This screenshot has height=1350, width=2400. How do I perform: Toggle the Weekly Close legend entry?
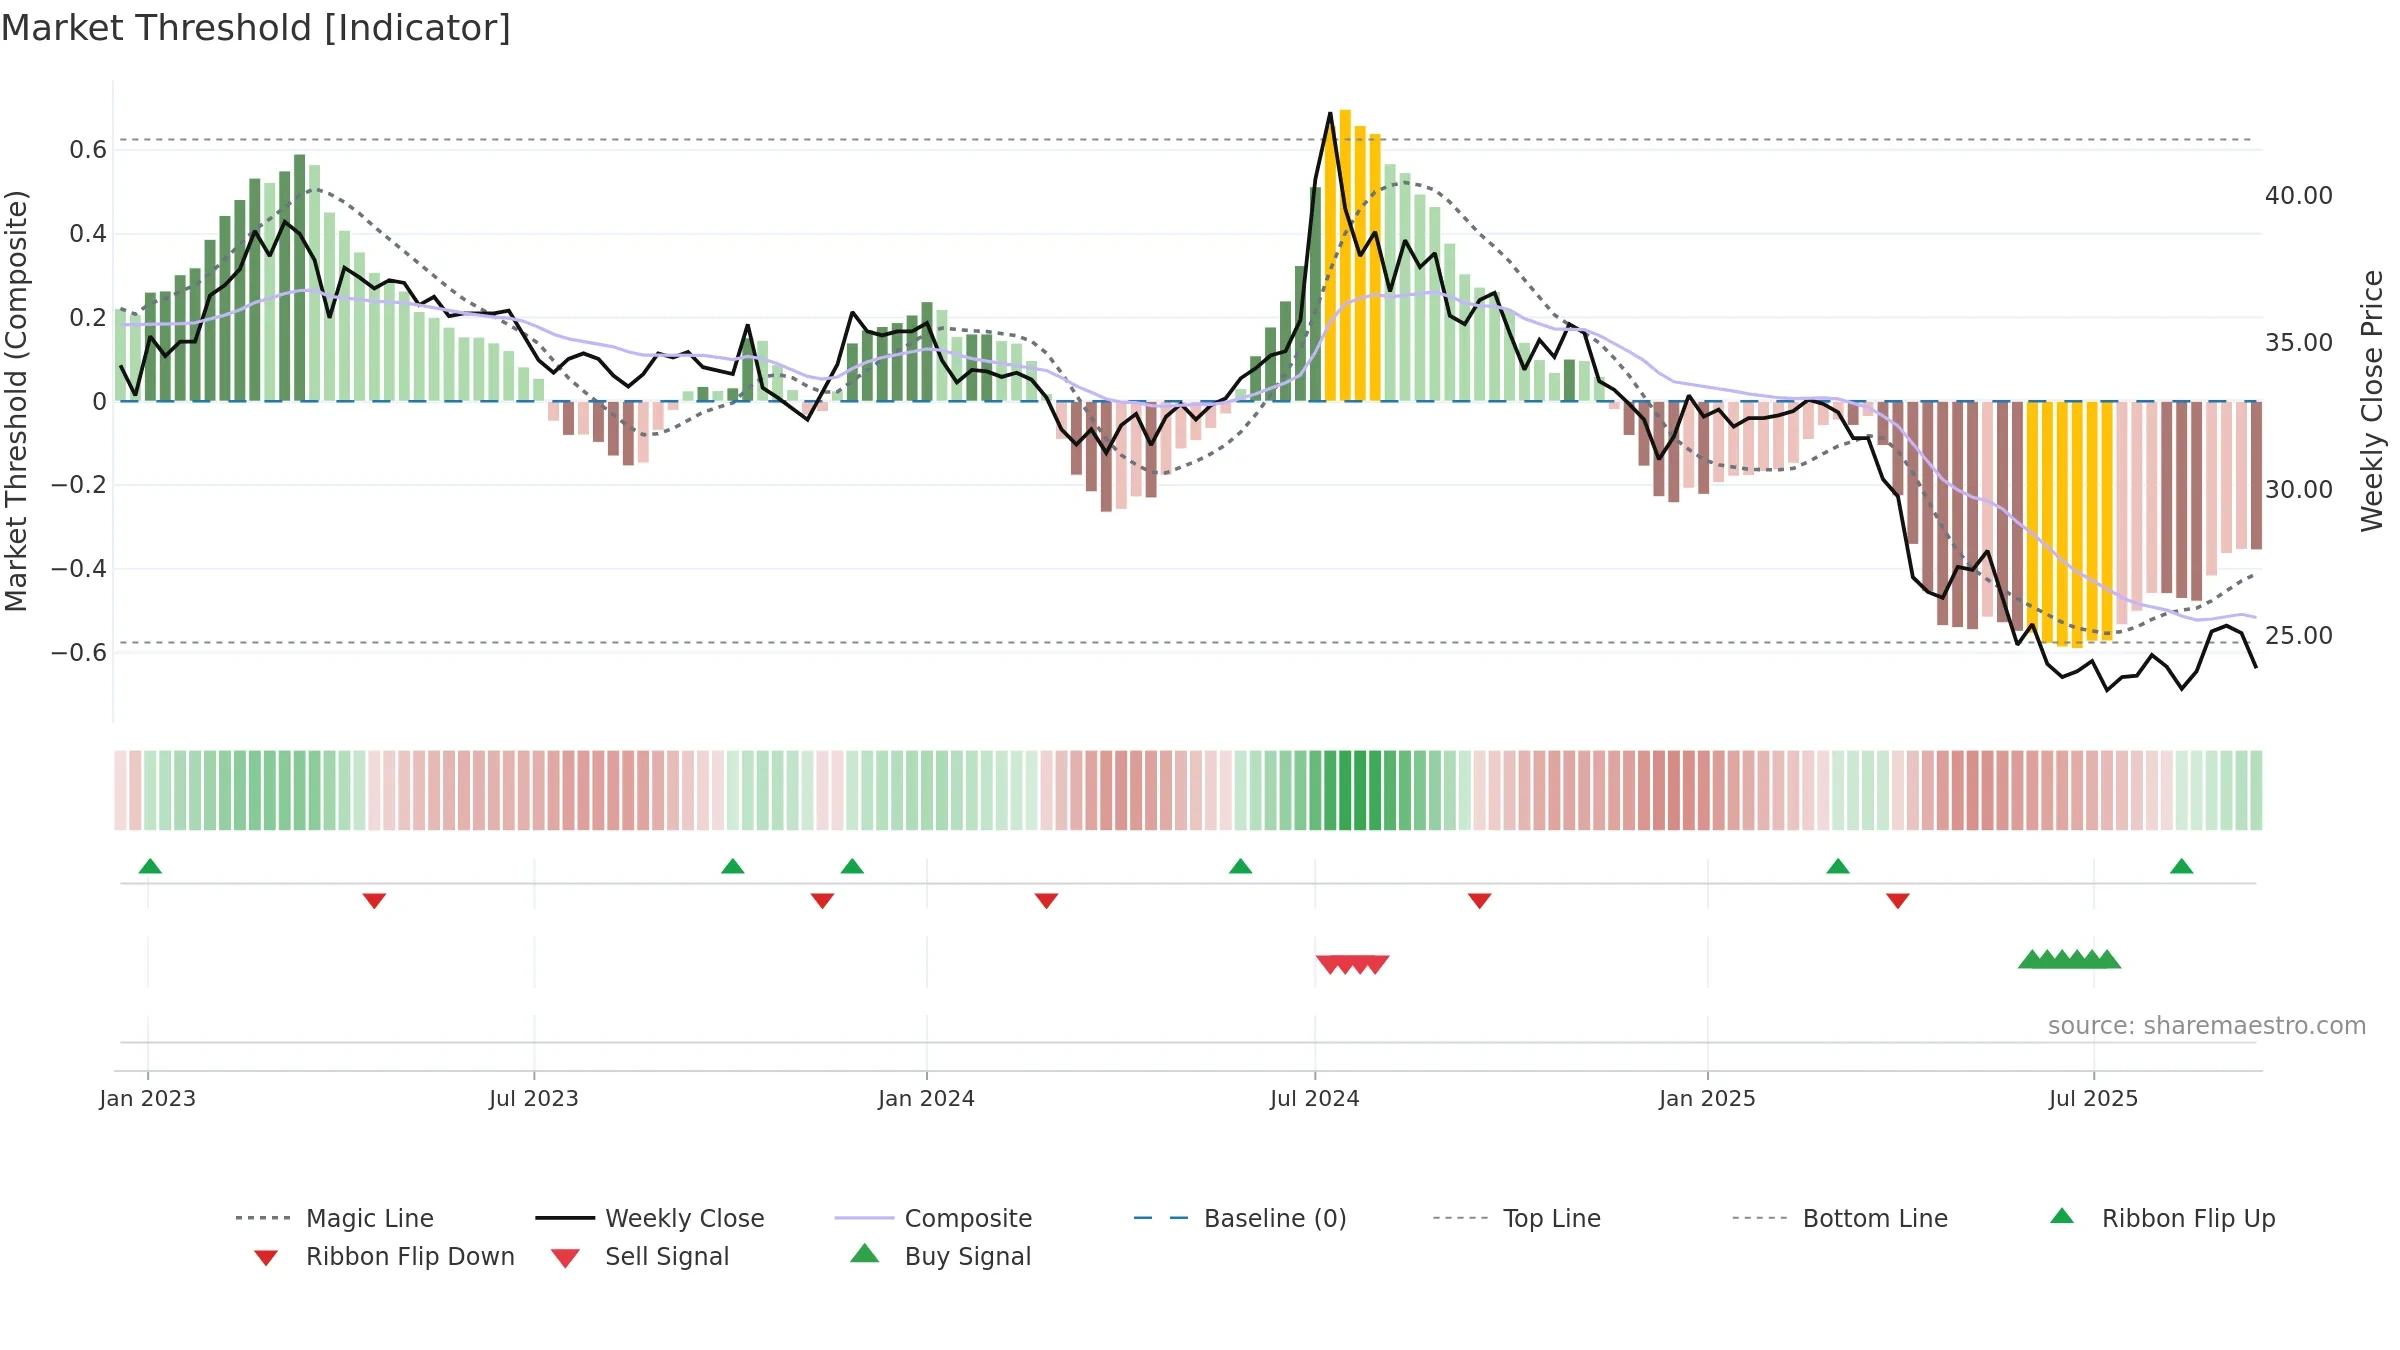click(x=650, y=1218)
